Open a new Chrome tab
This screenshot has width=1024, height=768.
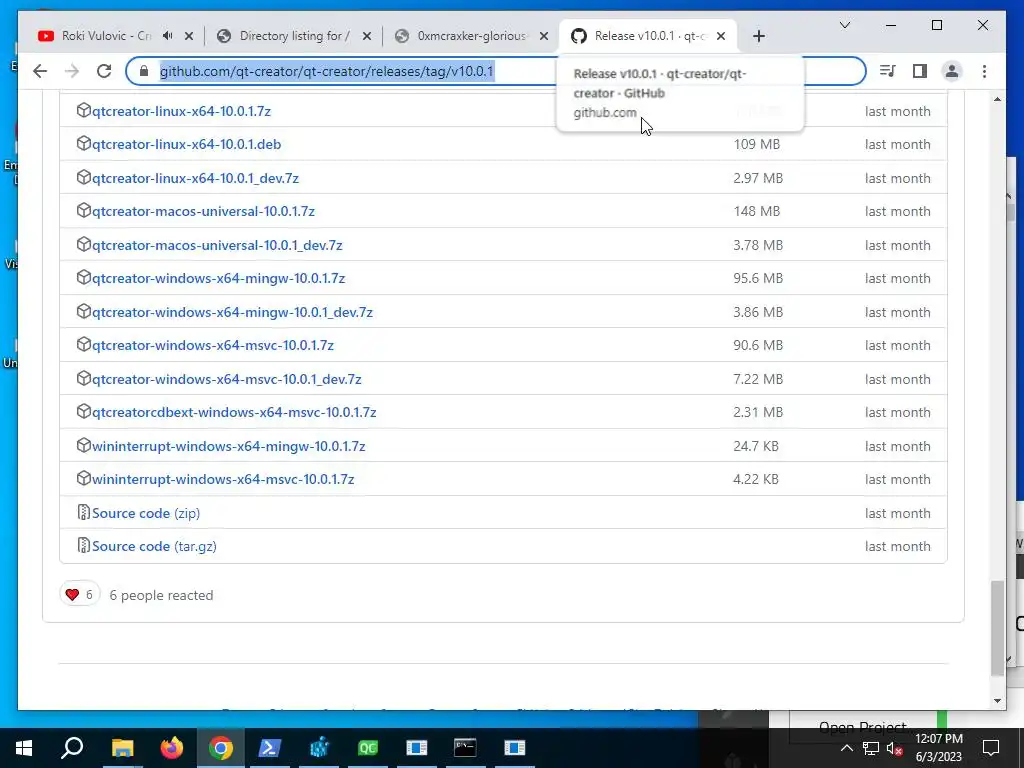(758, 37)
